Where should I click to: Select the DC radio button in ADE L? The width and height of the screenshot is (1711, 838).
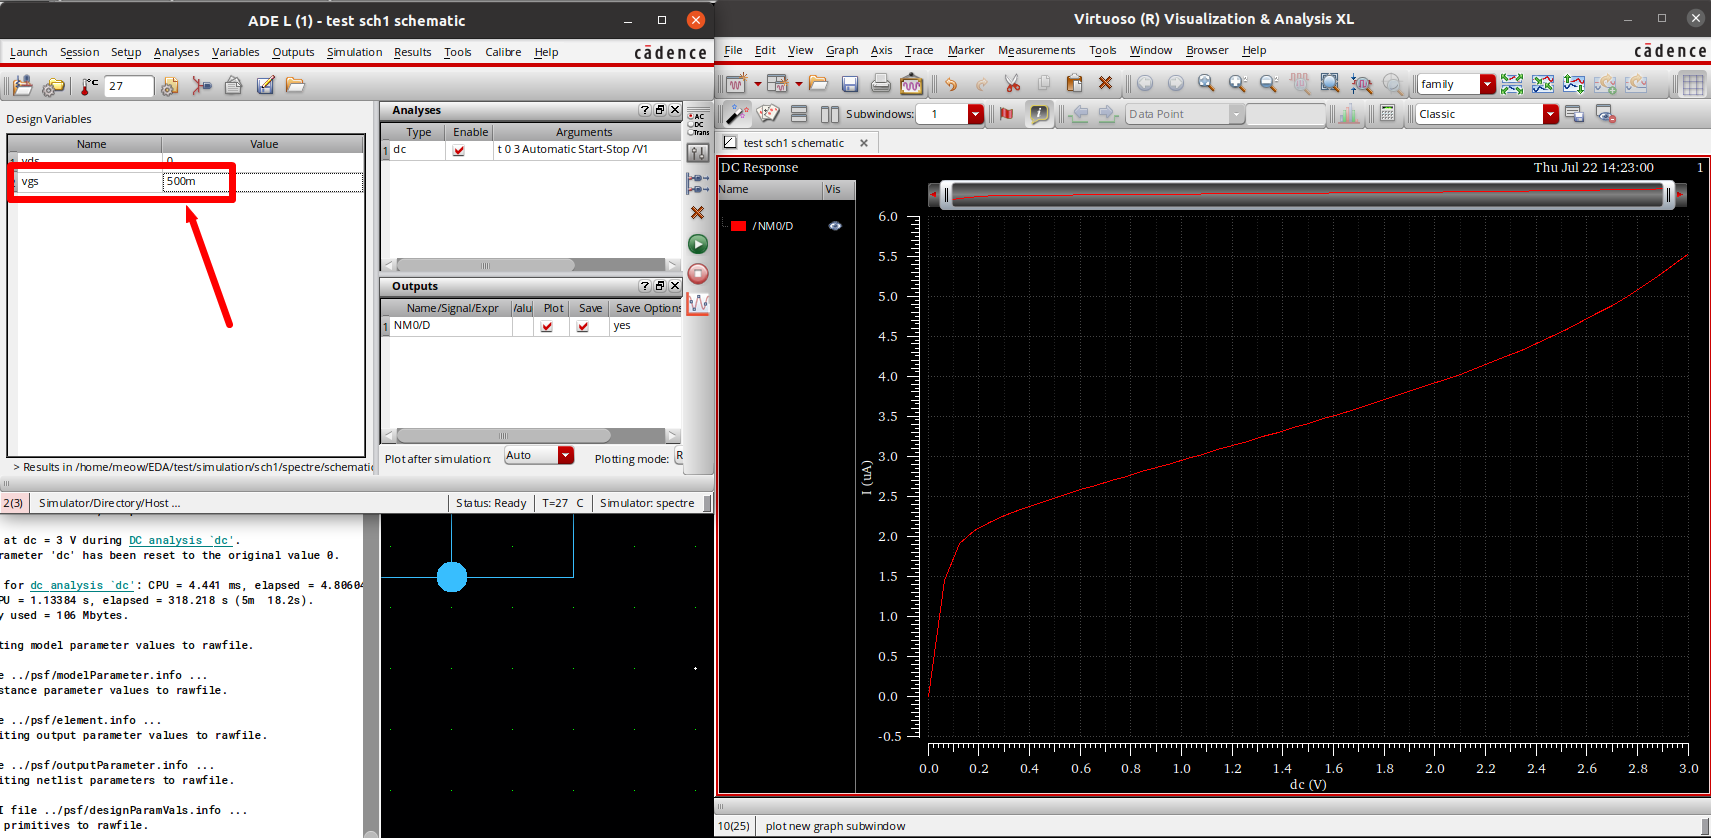690,124
